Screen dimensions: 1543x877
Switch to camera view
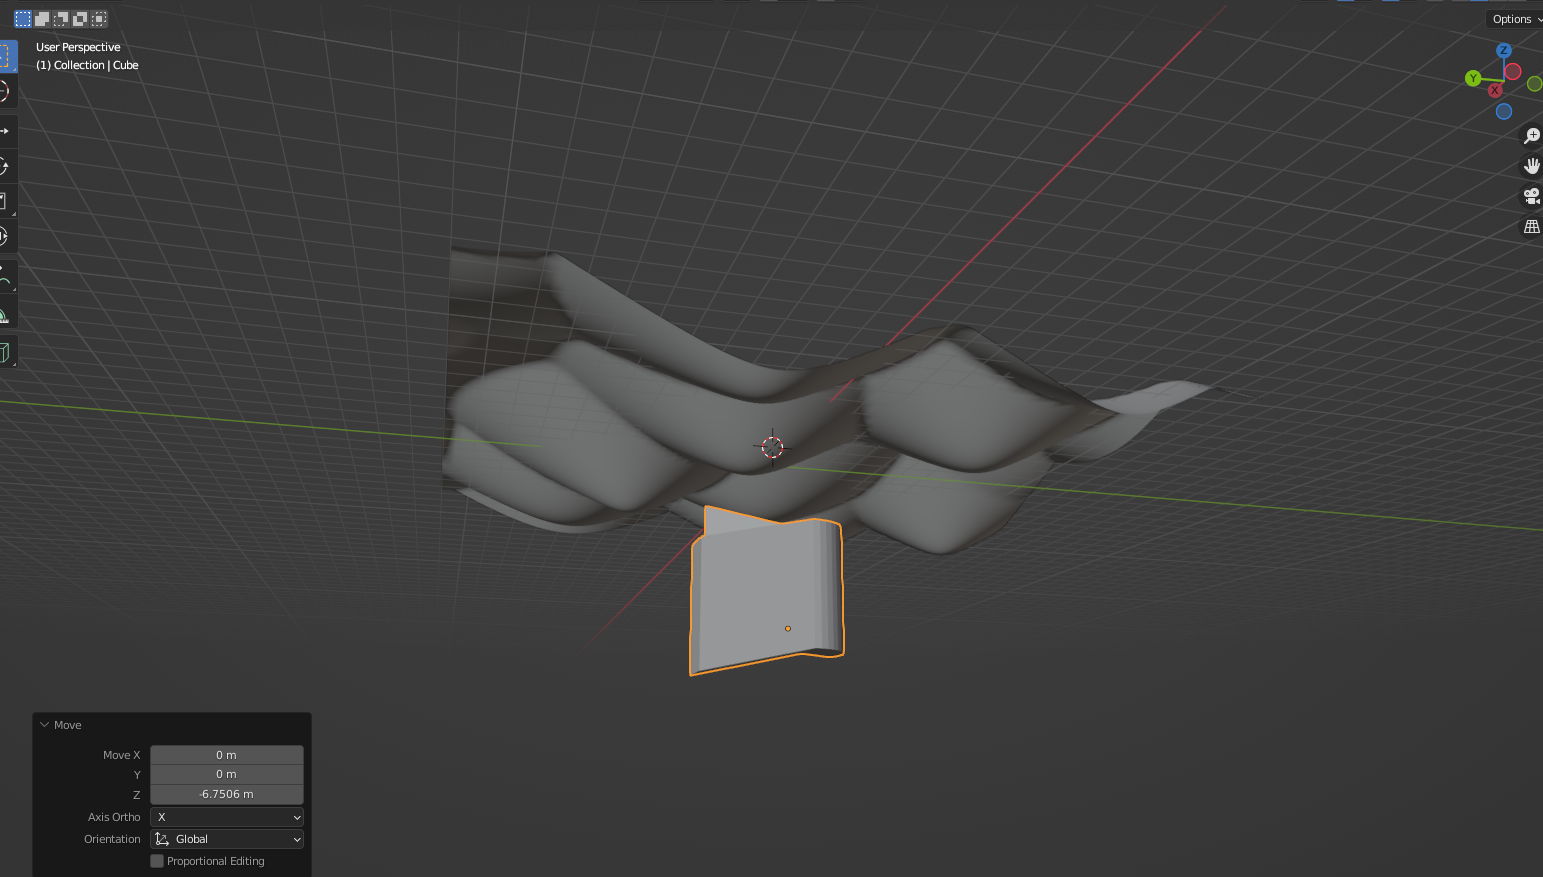[1532, 196]
